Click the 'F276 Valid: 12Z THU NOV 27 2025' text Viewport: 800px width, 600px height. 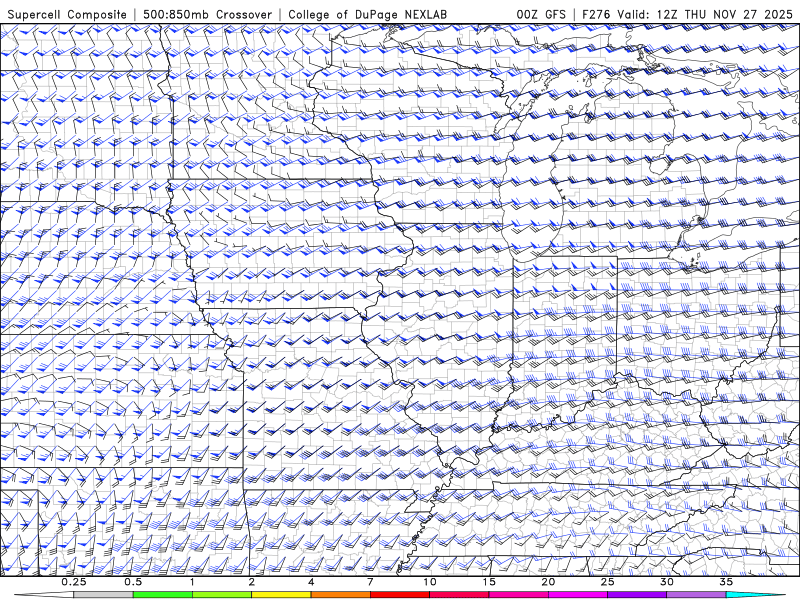(x=687, y=15)
